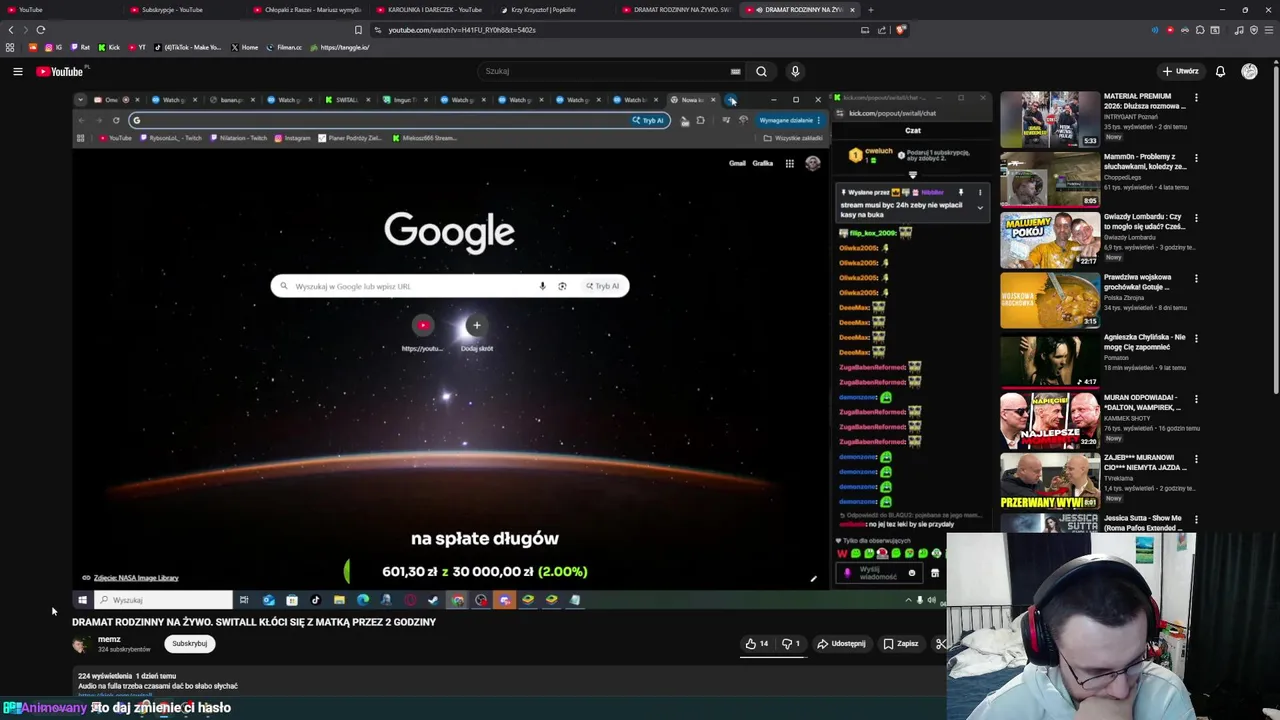The image size is (1280, 720).
Task: Click the YouTube logo in the header
Action: [62, 71]
